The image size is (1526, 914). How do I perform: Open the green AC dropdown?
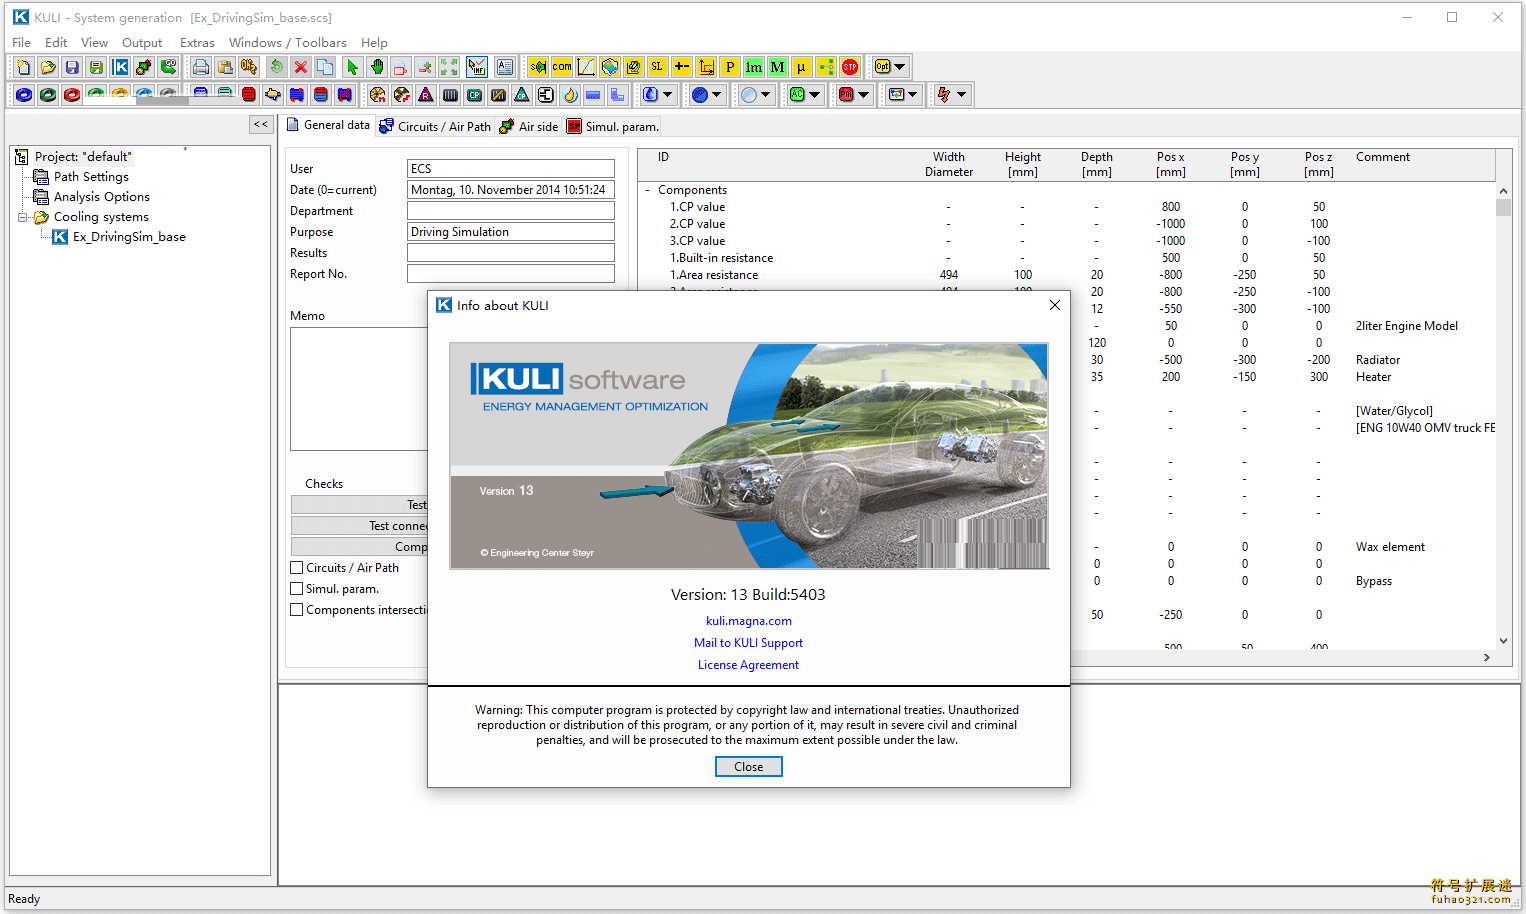815,95
